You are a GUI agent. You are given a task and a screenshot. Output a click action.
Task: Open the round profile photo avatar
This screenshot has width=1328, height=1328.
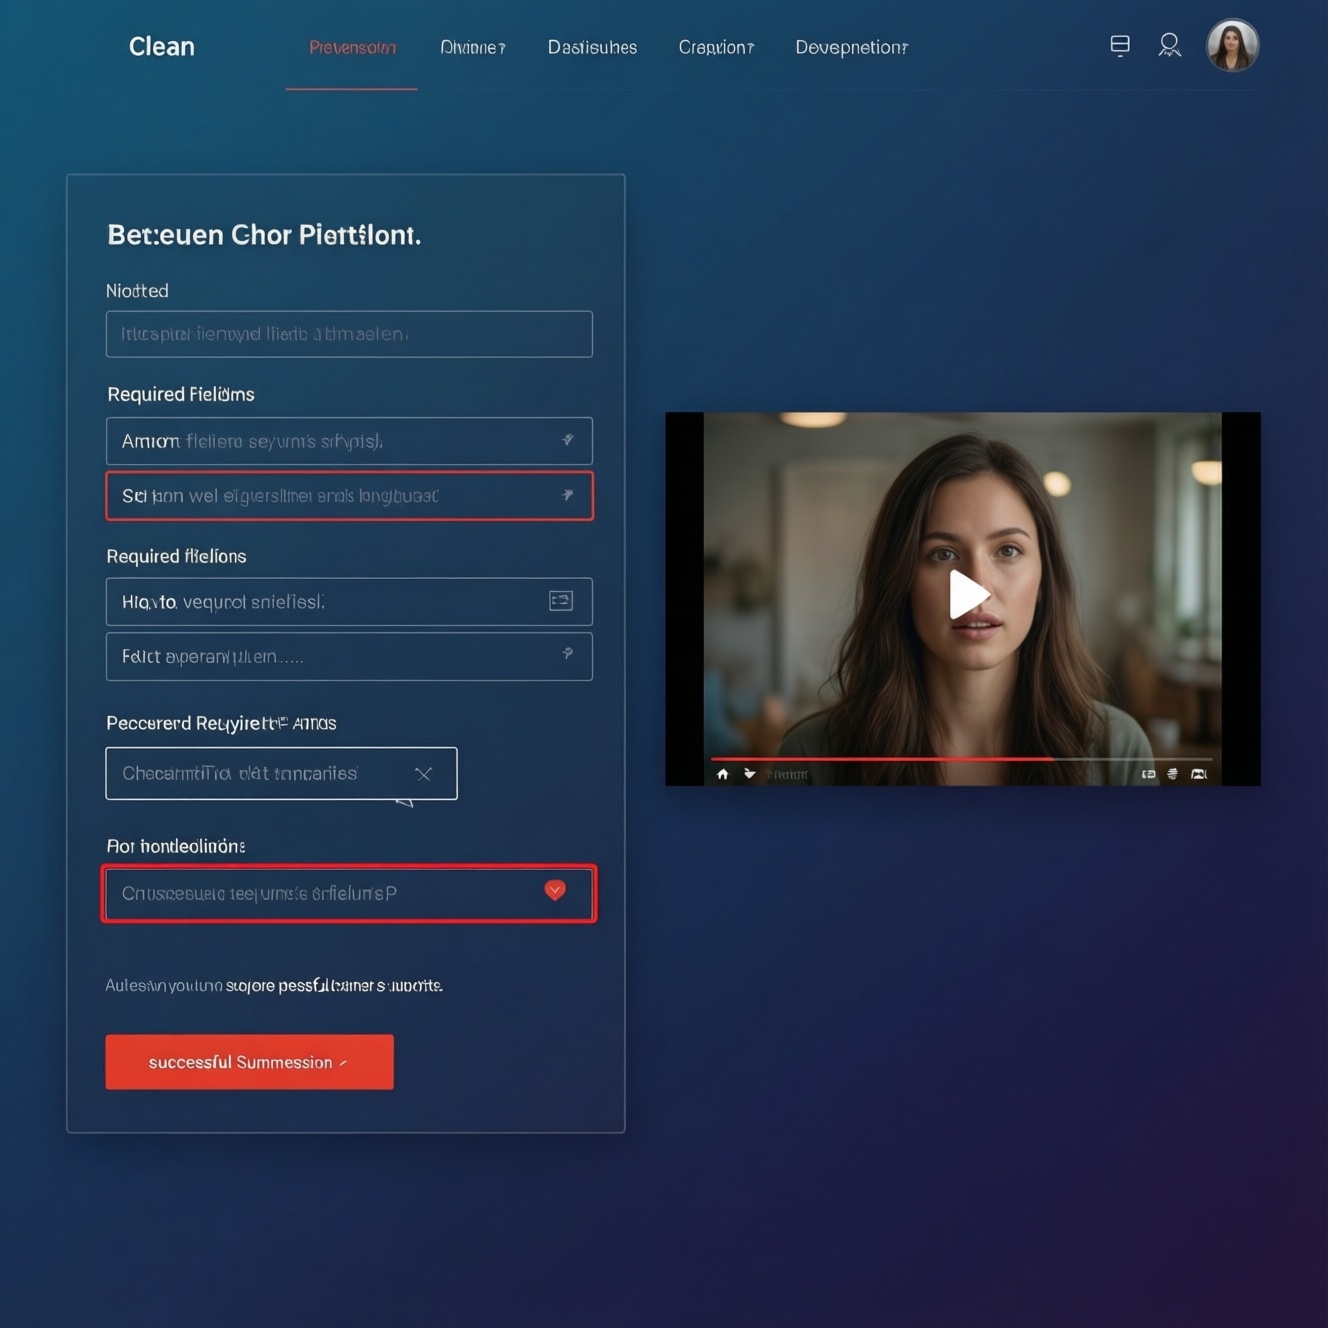click(x=1232, y=45)
